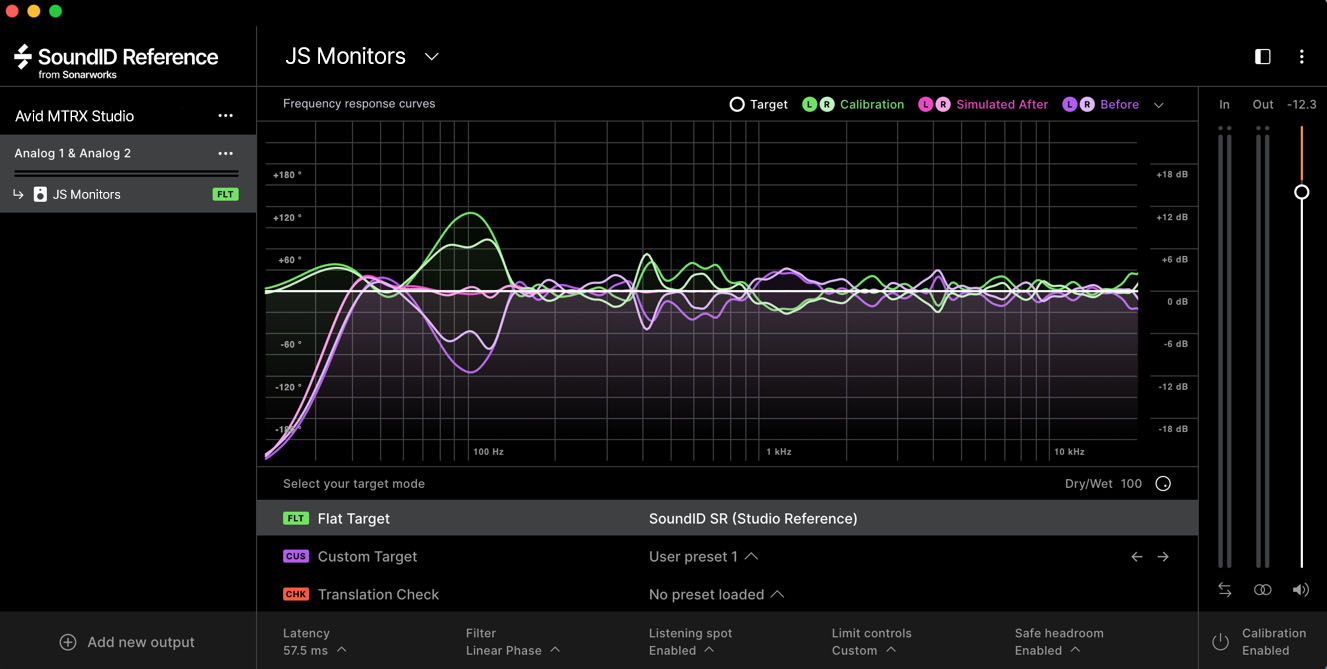Select the Custom Target mode
The image size is (1327, 669).
(727, 557)
